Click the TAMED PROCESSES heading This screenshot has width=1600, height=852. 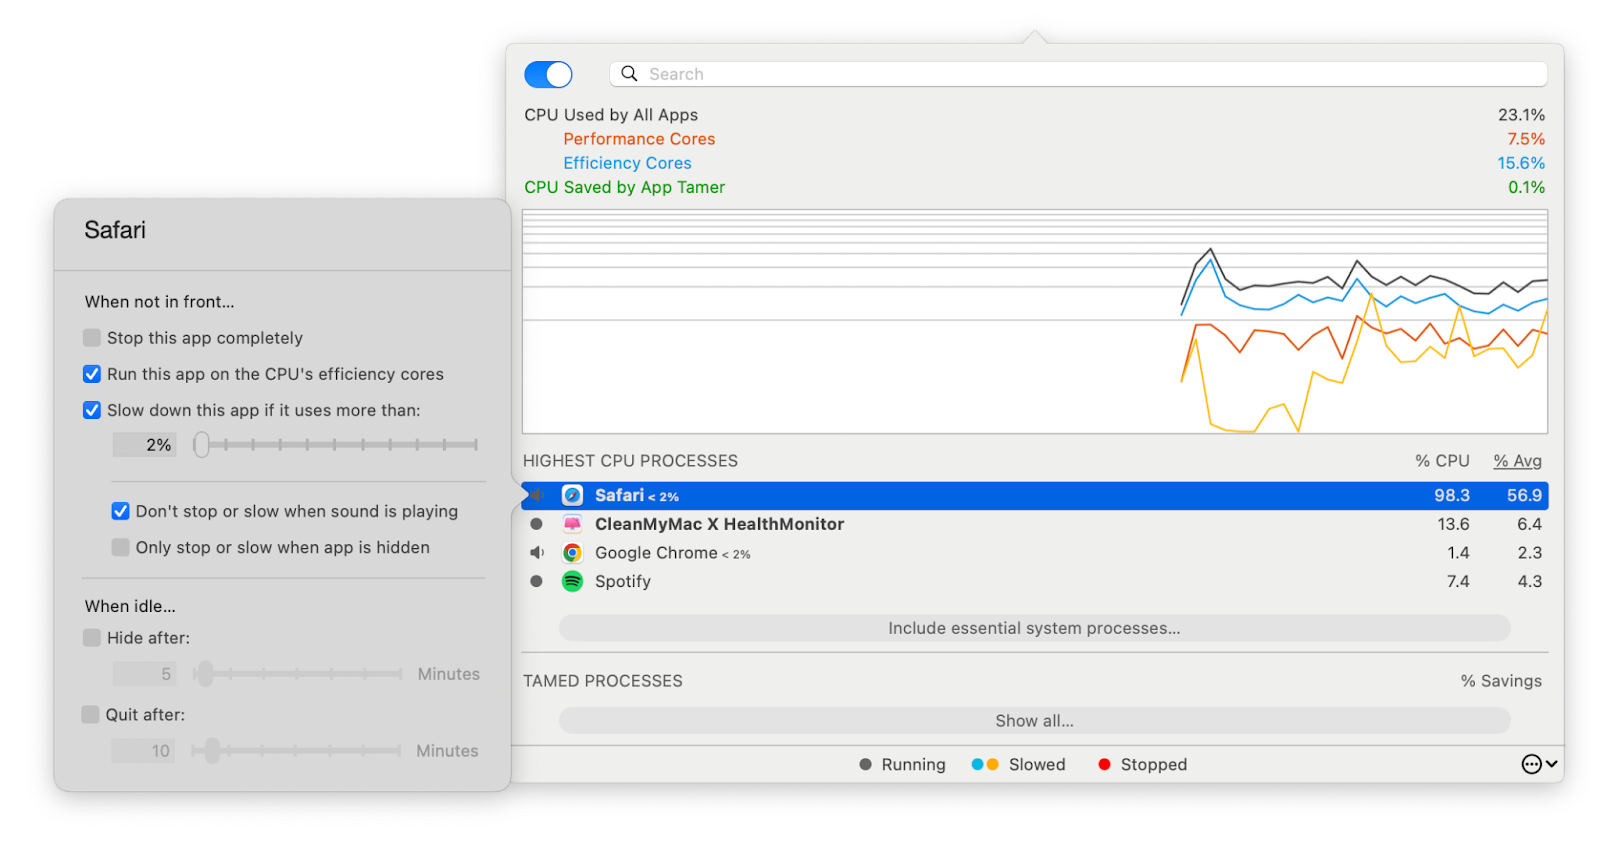pos(603,681)
